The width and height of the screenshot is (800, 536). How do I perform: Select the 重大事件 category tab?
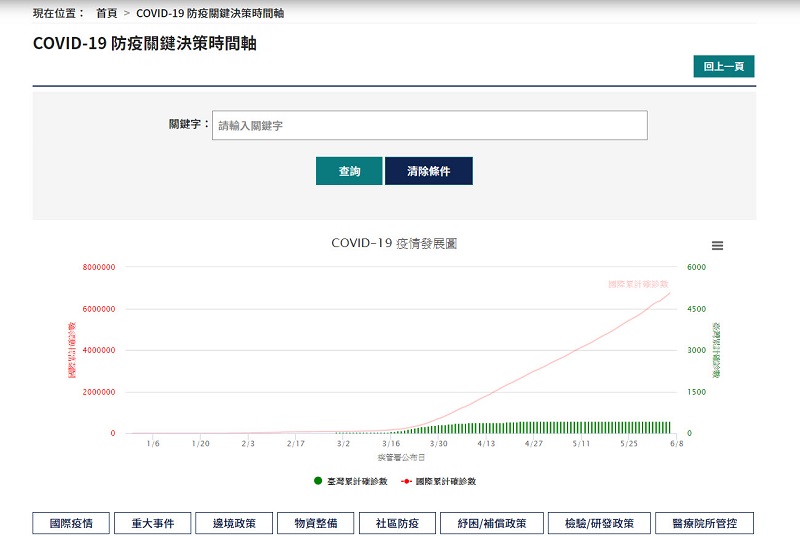pyautogui.click(x=152, y=523)
